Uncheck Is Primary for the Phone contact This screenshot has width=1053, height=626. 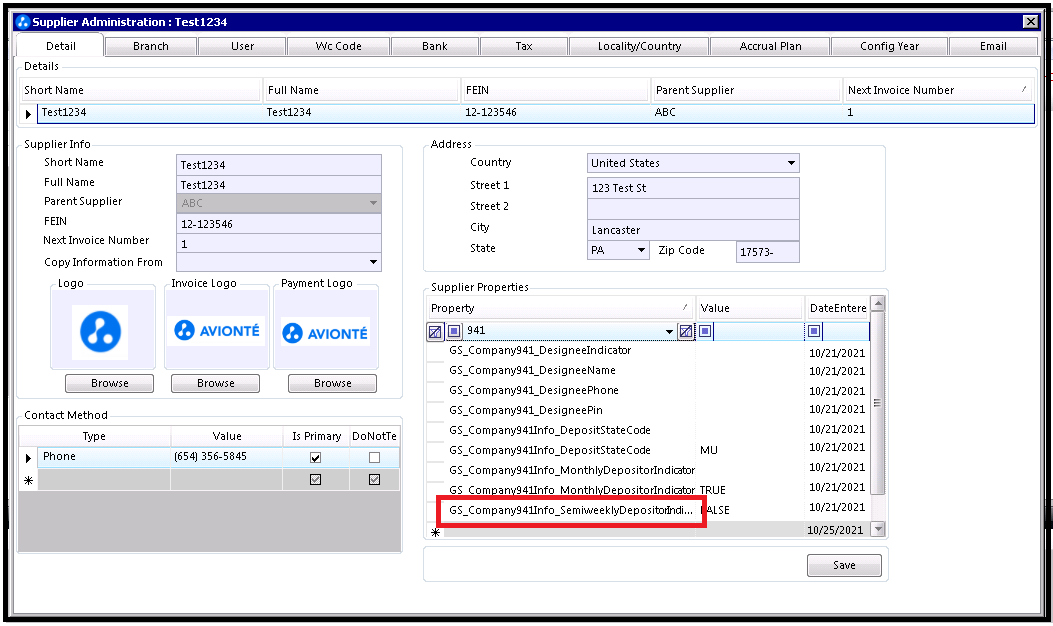315,457
